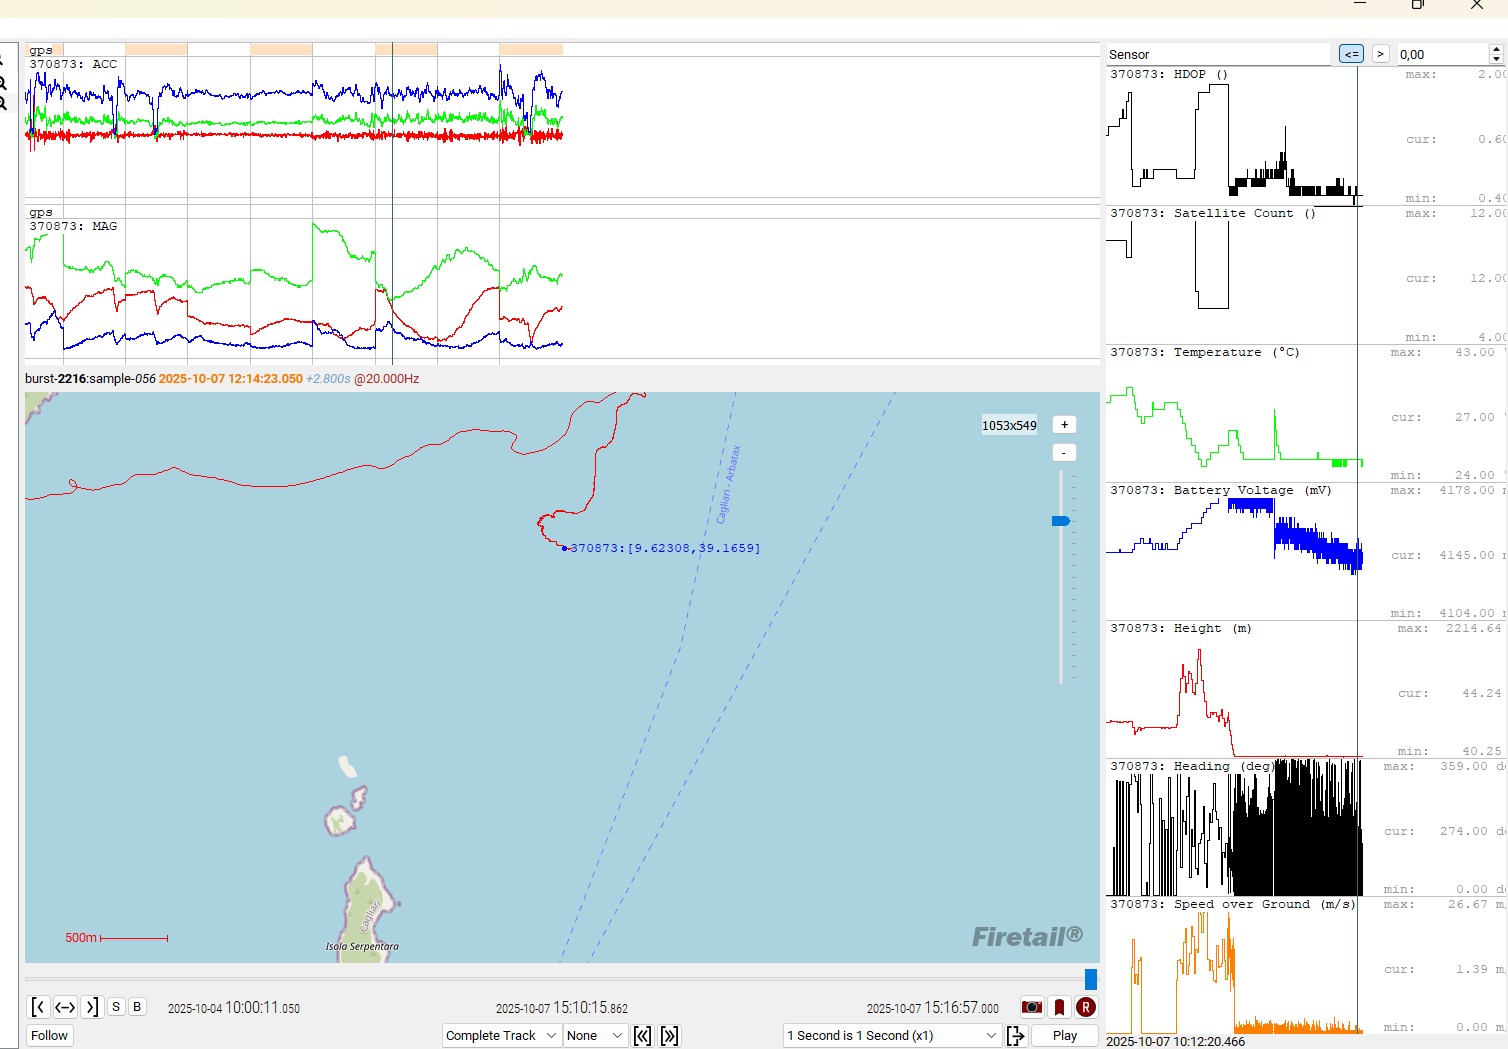Select the greater-than sensor filter toggle
The height and width of the screenshot is (1049, 1508).
pos(1380,54)
